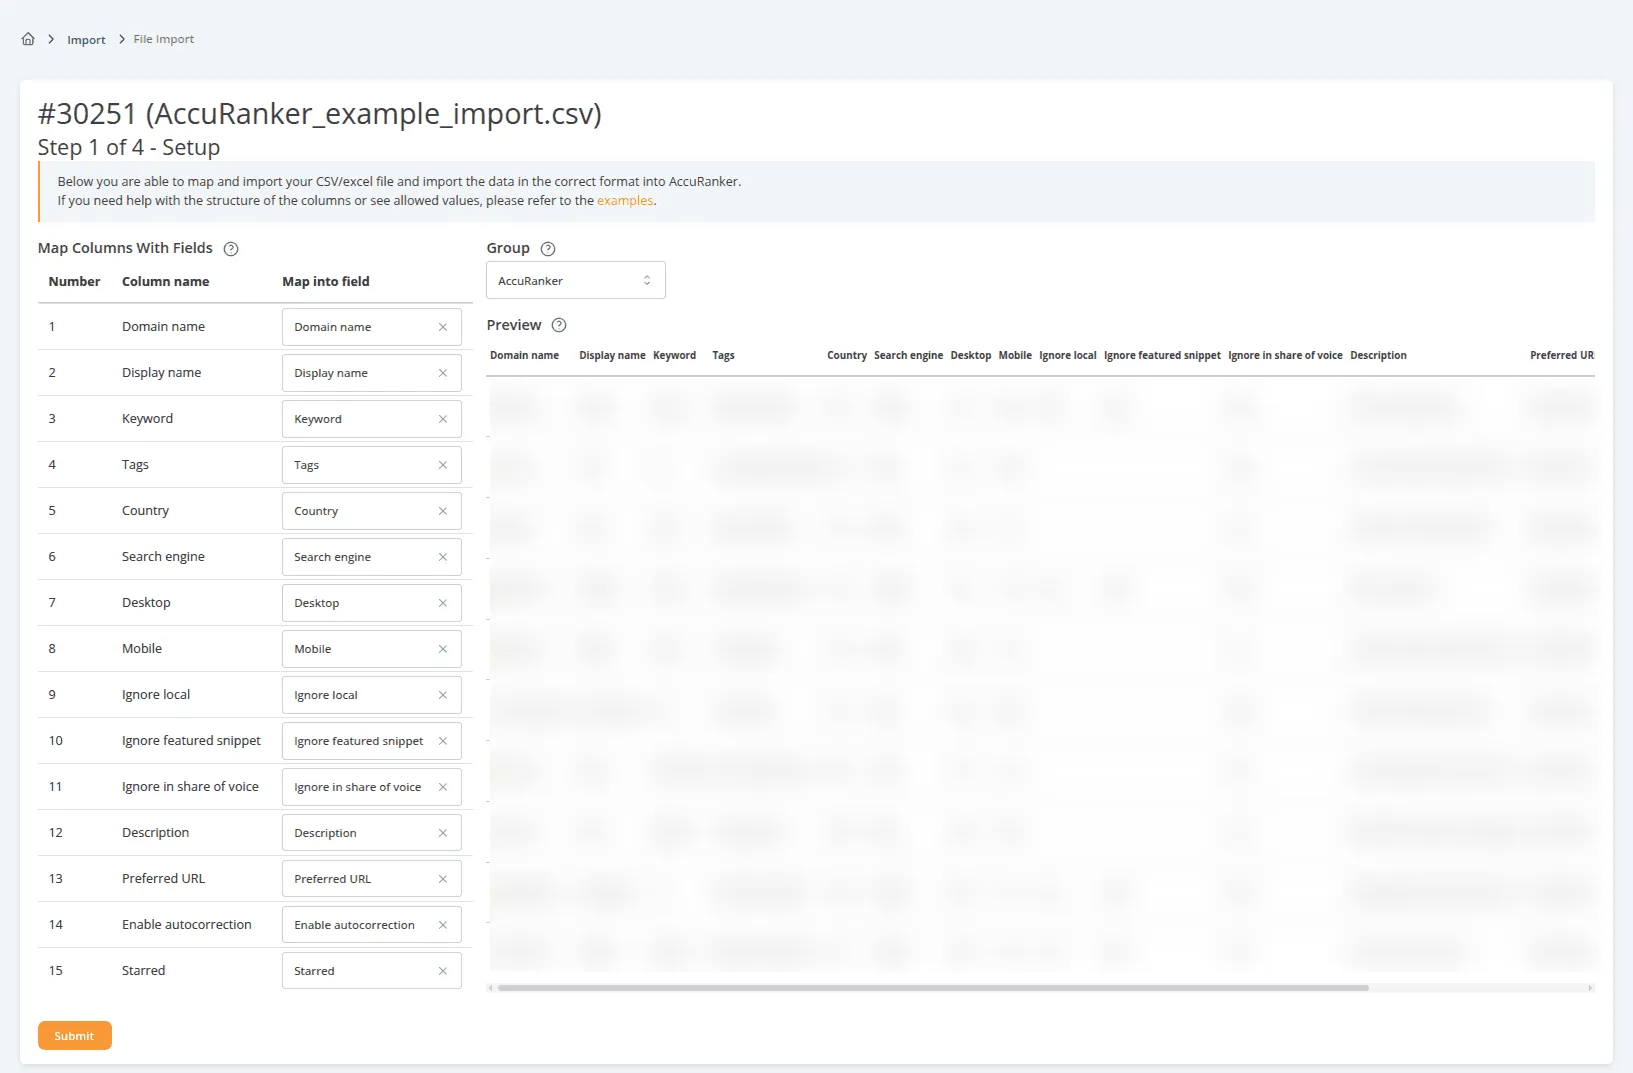The height and width of the screenshot is (1073, 1633).
Task: Clear the Description field mapping
Action: pyautogui.click(x=443, y=833)
